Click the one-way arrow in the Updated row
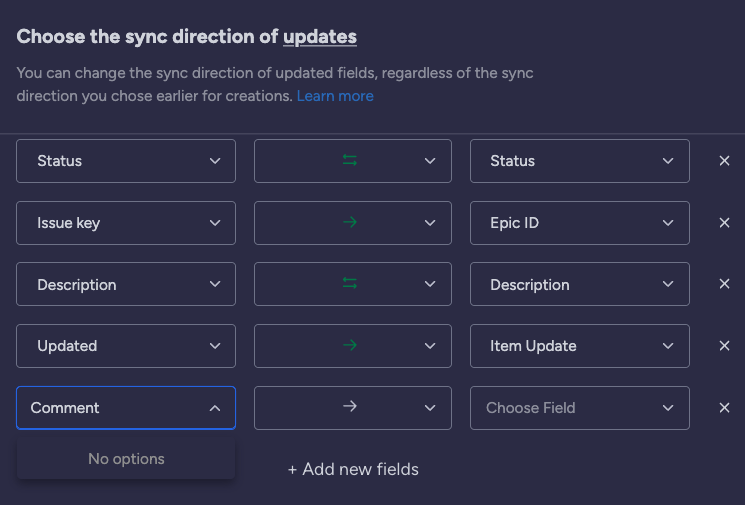Viewport: 745px width, 505px height. coord(350,345)
